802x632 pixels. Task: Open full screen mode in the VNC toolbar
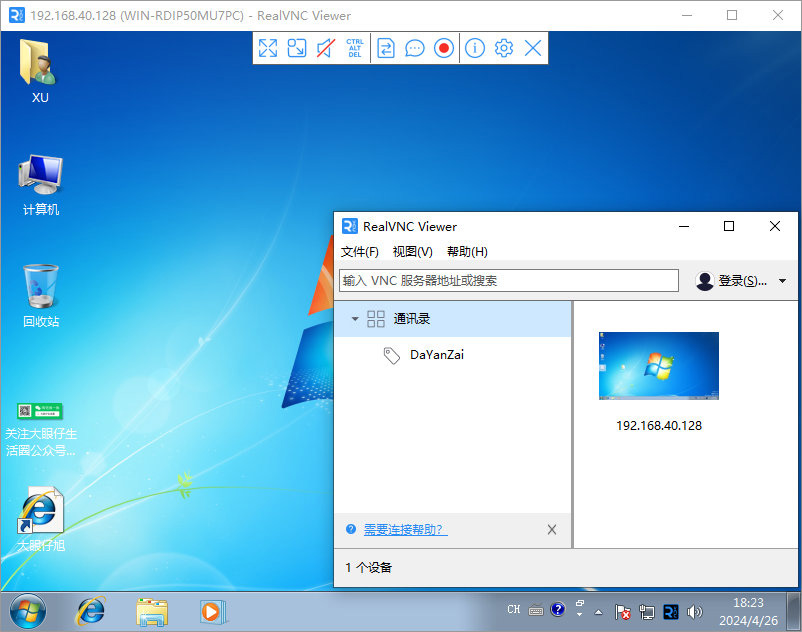pyautogui.click(x=268, y=48)
